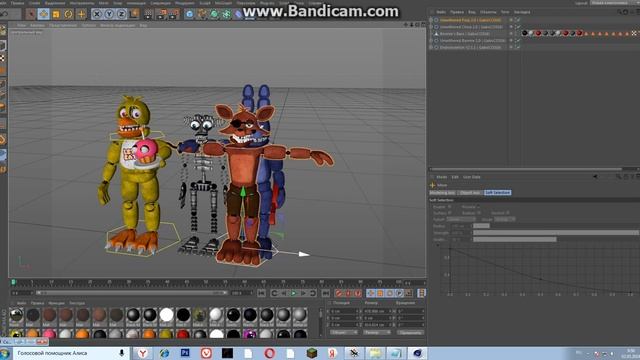The height and width of the screenshot is (360, 640).
Task: Open Photoshop from the taskbar
Action: (185, 353)
